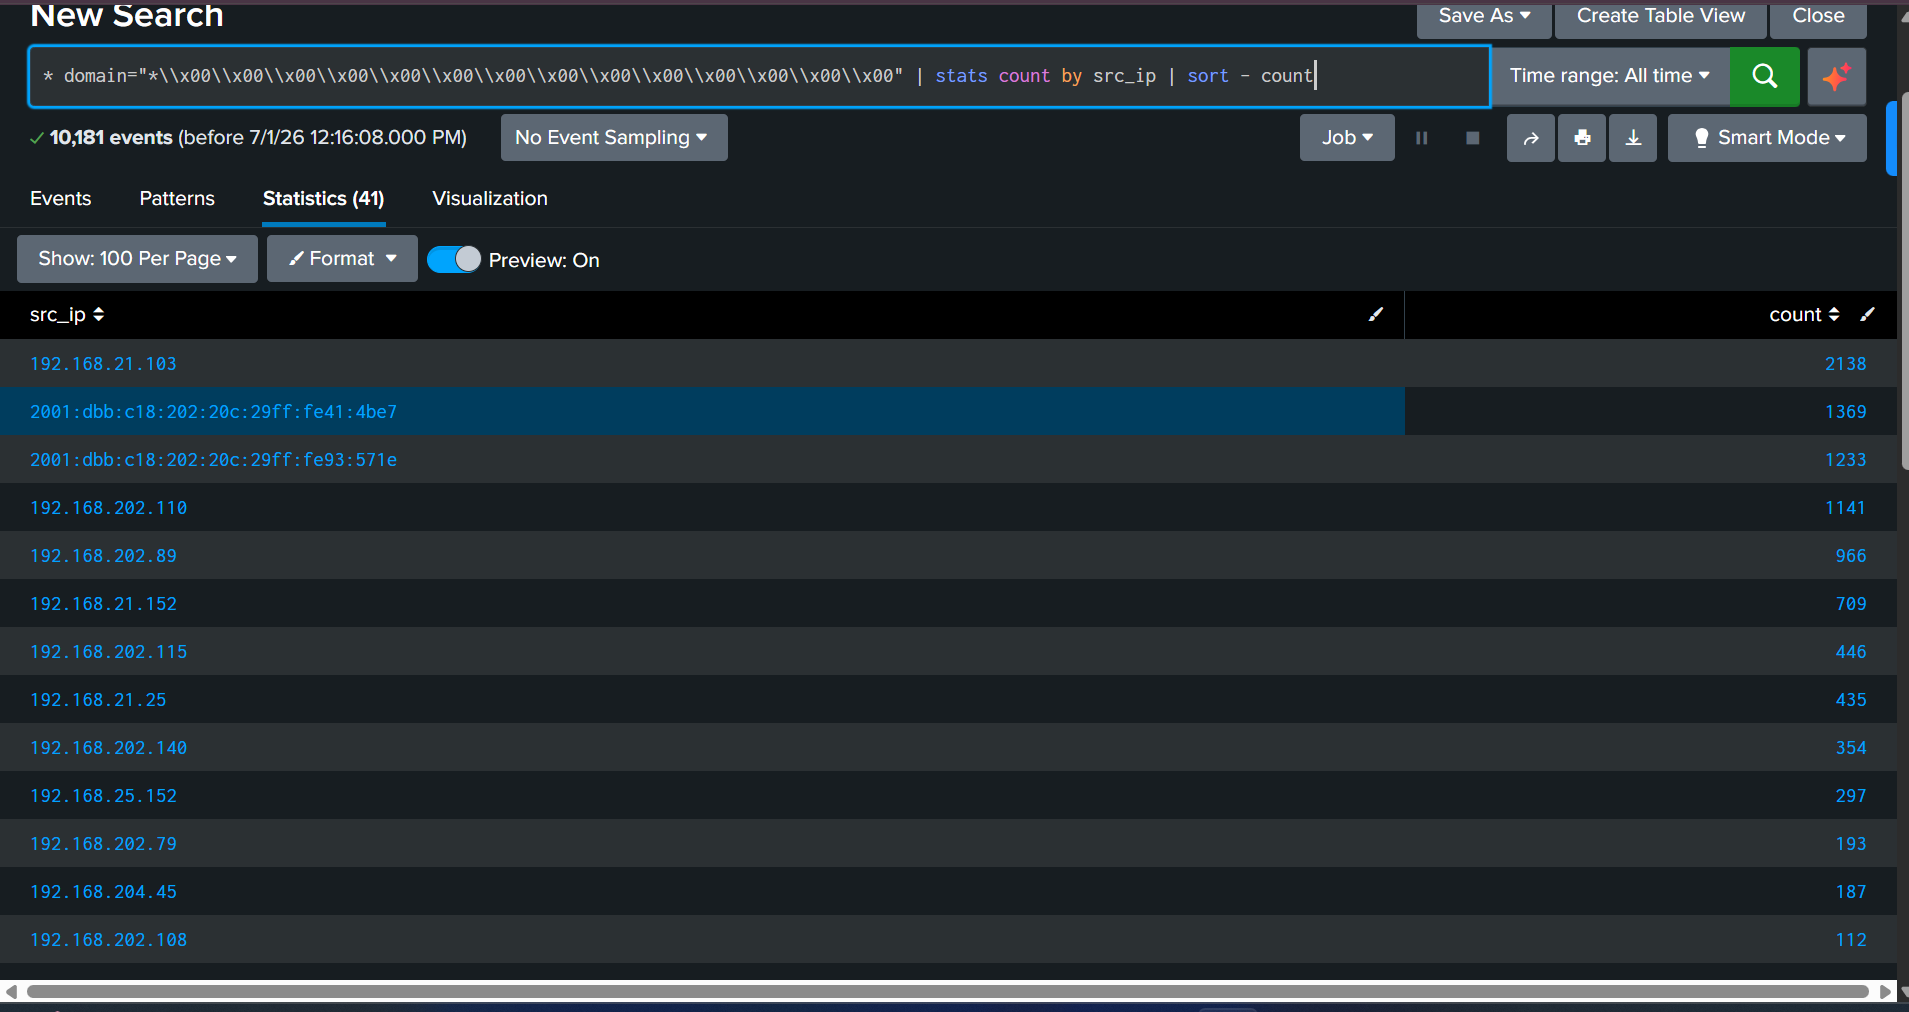Click the count value 2138
1909x1012 pixels.
(x=1846, y=364)
